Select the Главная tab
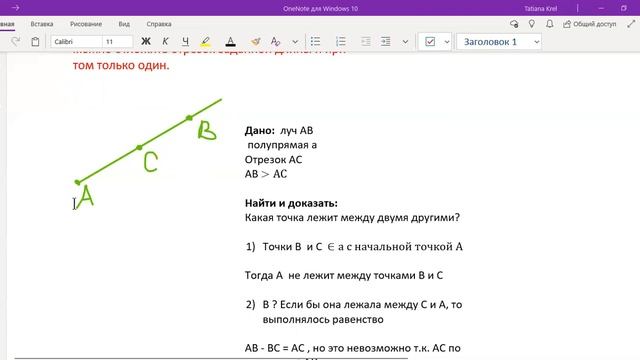640x360 pixels. pos(7,24)
